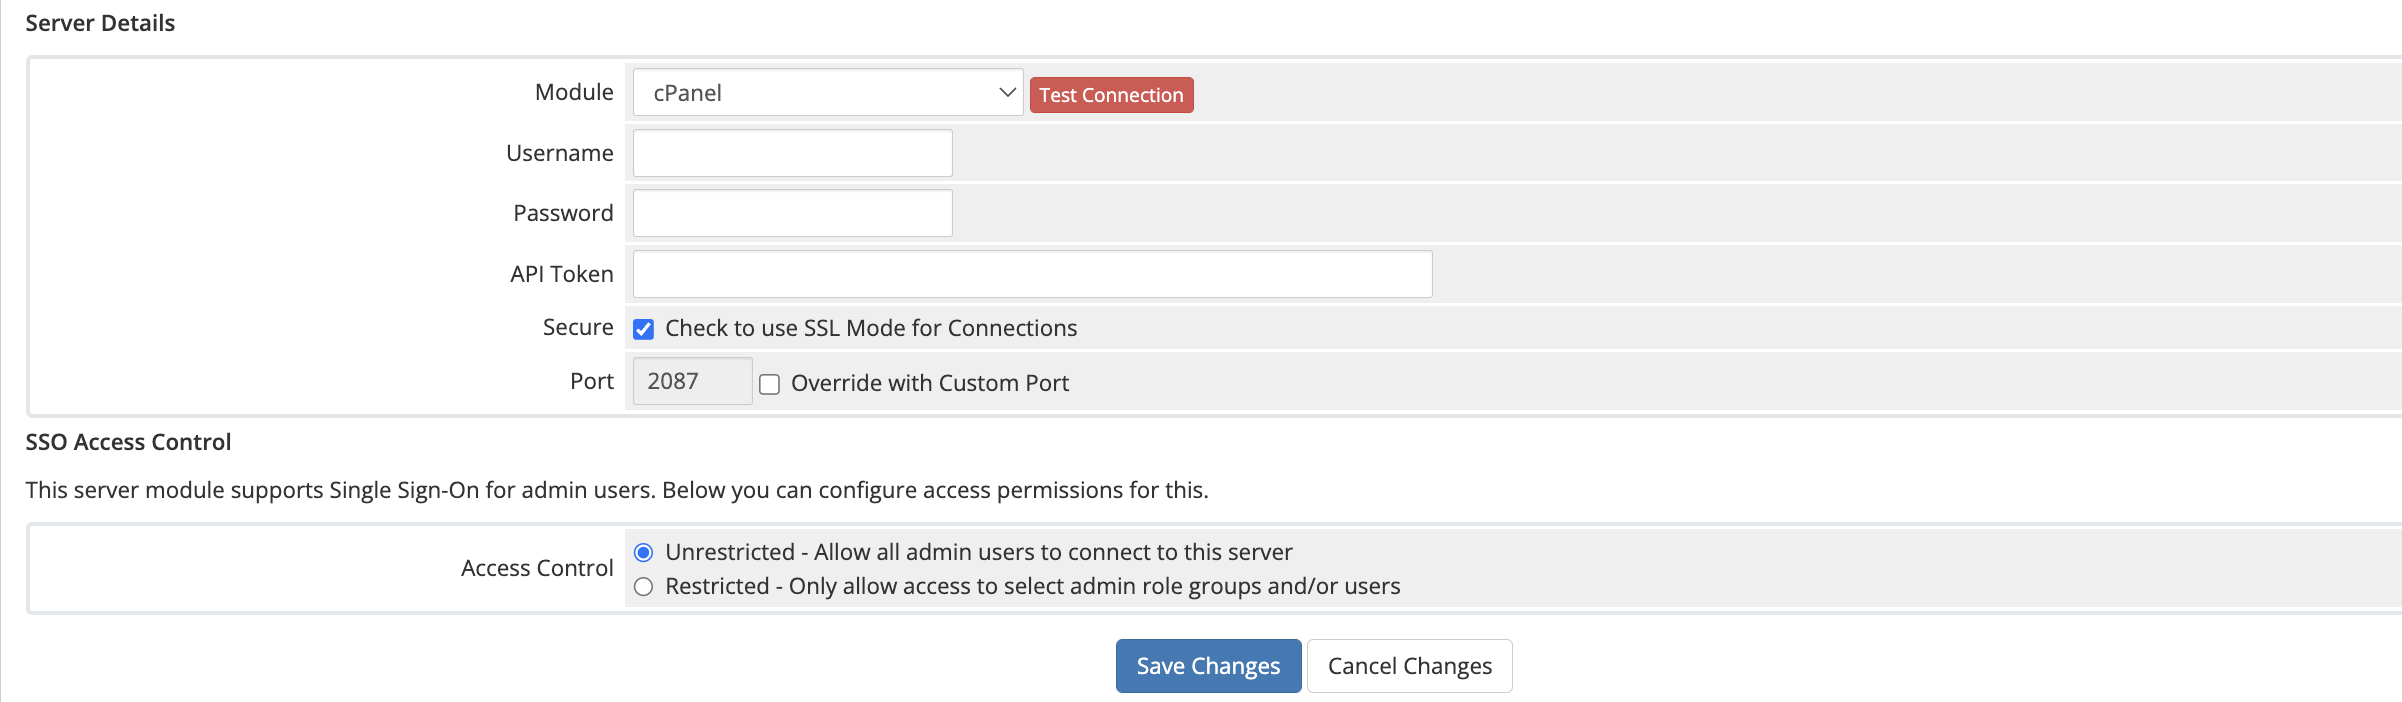Click into the API Token field
2402x702 pixels.
tap(1033, 274)
